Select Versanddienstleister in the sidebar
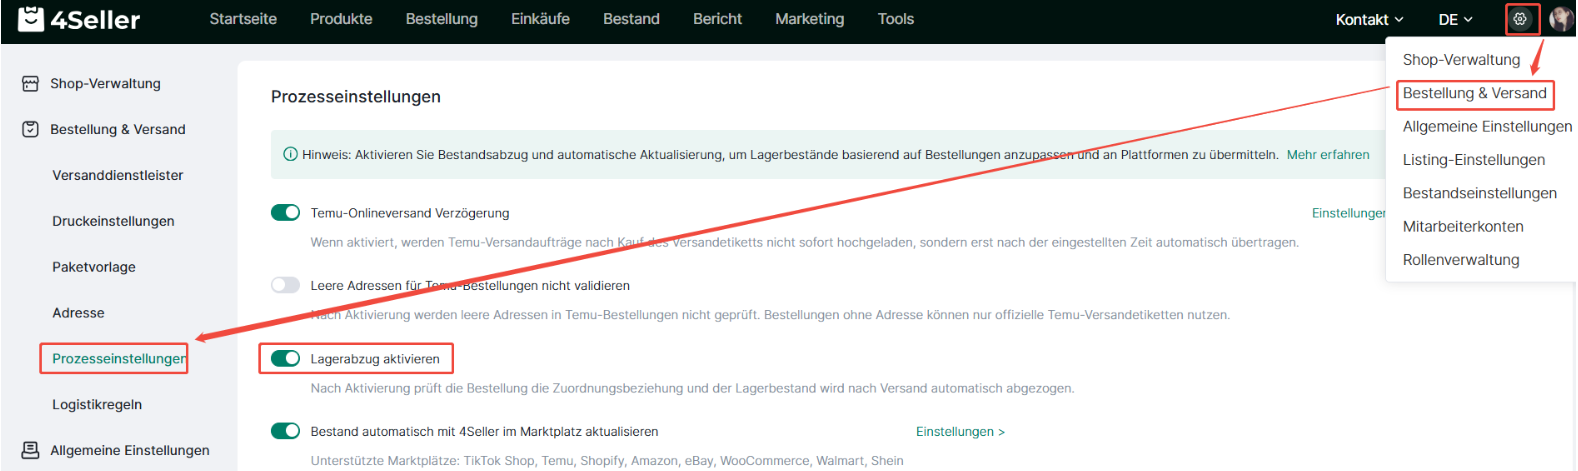1578x471 pixels. pyautogui.click(x=118, y=176)
